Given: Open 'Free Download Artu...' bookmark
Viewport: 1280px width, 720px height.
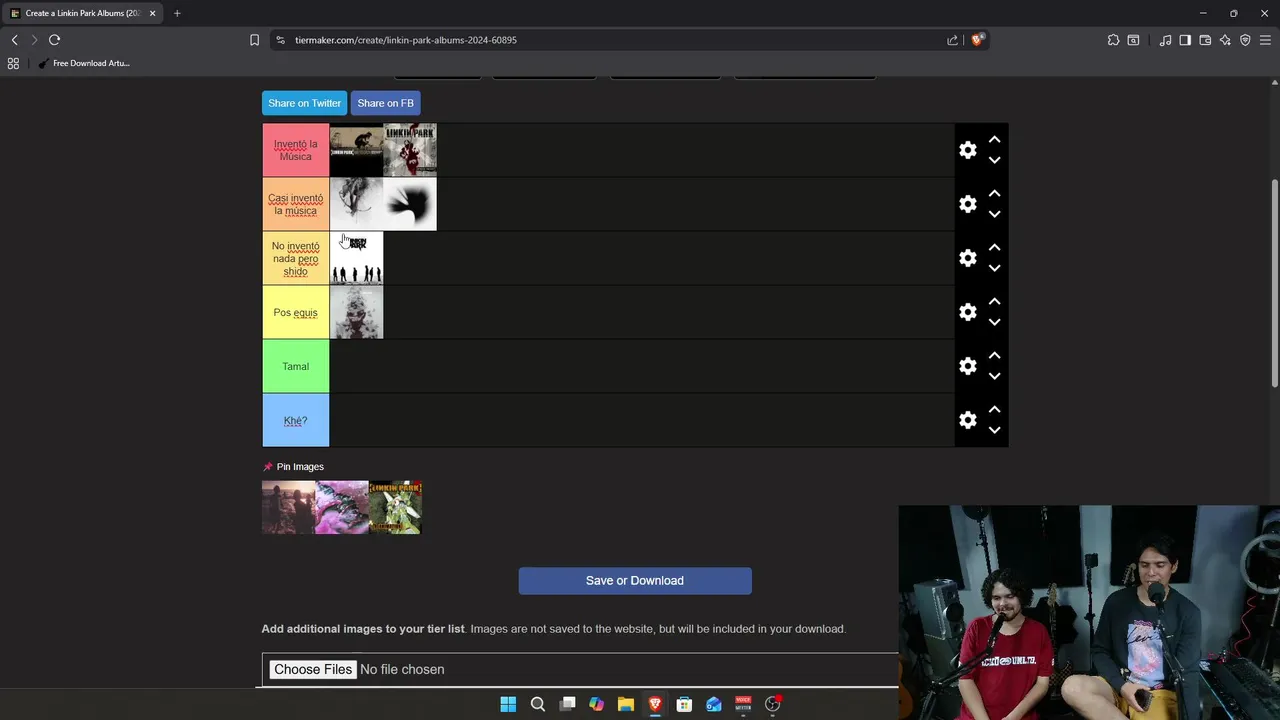Looking at the screenshot, I should point(84,63).
